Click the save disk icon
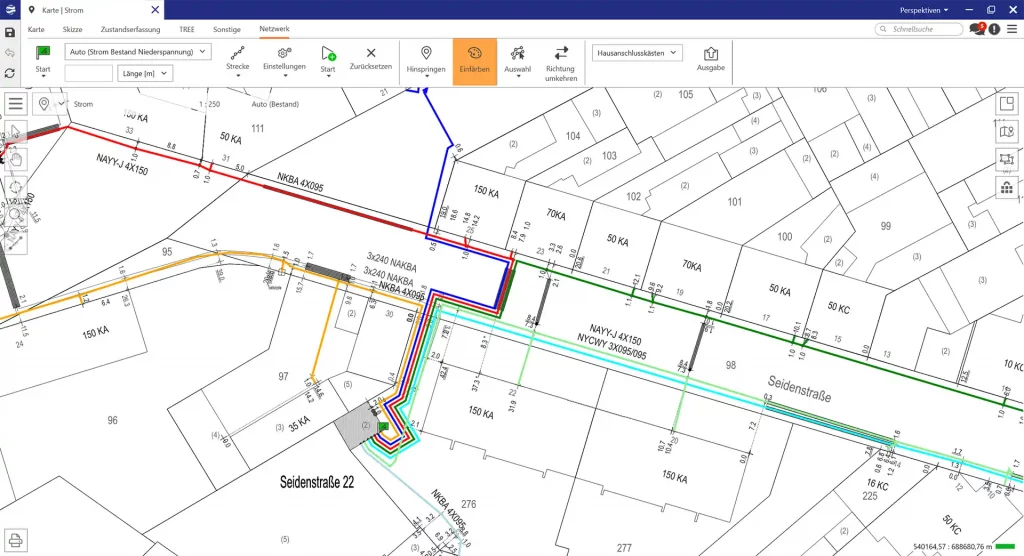 coord(10,32)
